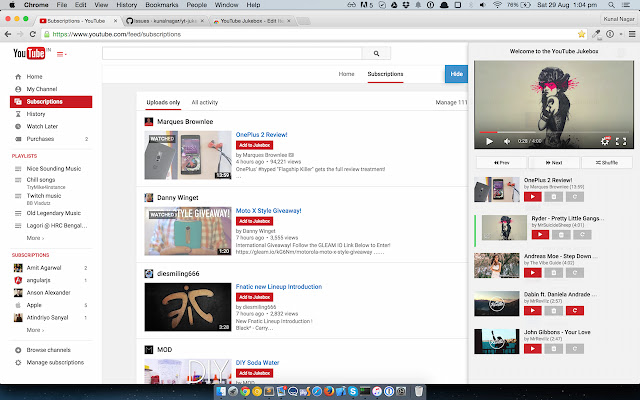Go to previous track with Prev button

pos(501,162)
